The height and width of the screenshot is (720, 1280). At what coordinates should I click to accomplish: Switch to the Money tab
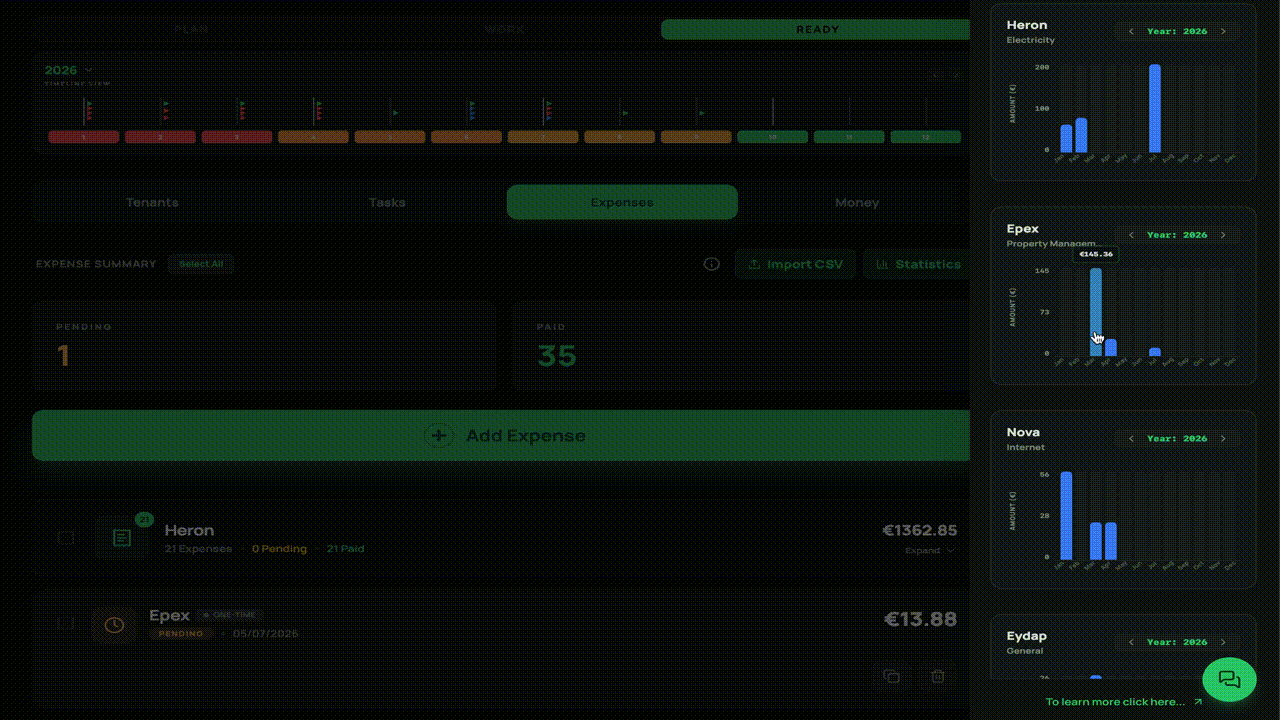pyautogui.click(x=857, y=202)
